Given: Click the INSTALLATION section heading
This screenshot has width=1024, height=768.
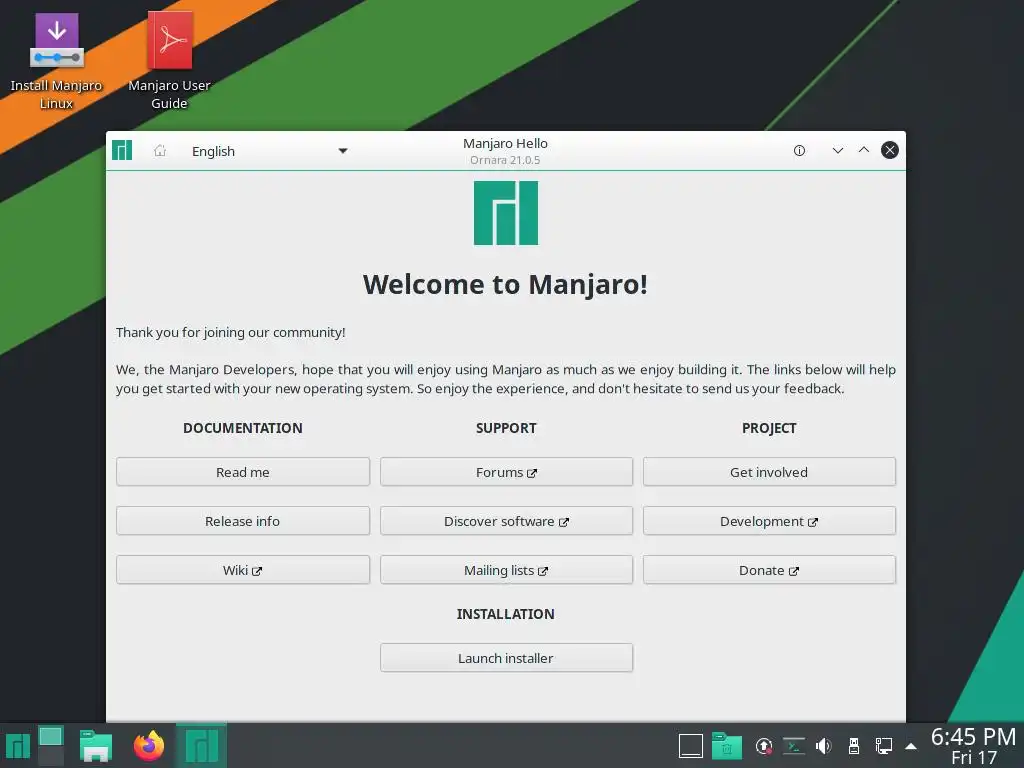Looking at the screenshot, I should pos(506,614).
